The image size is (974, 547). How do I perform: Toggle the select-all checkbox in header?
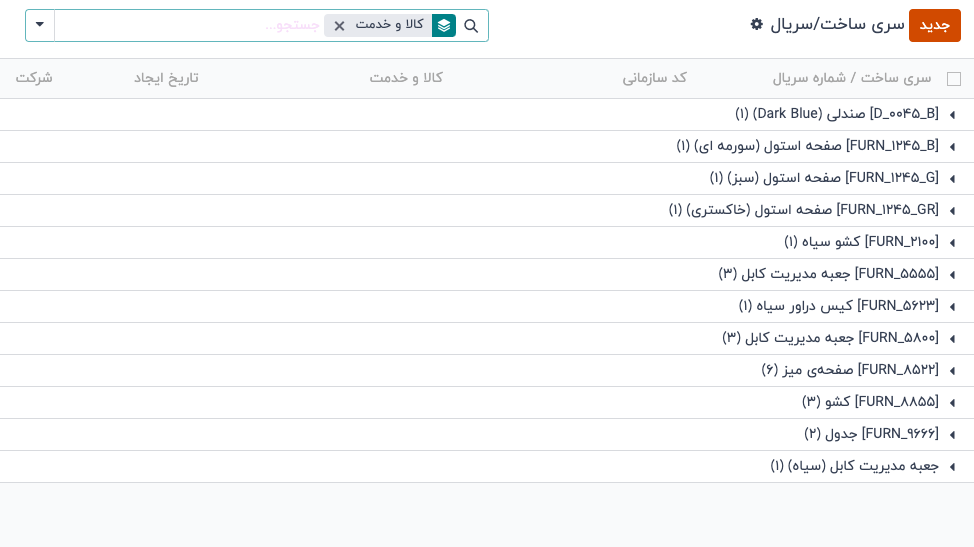953,79
